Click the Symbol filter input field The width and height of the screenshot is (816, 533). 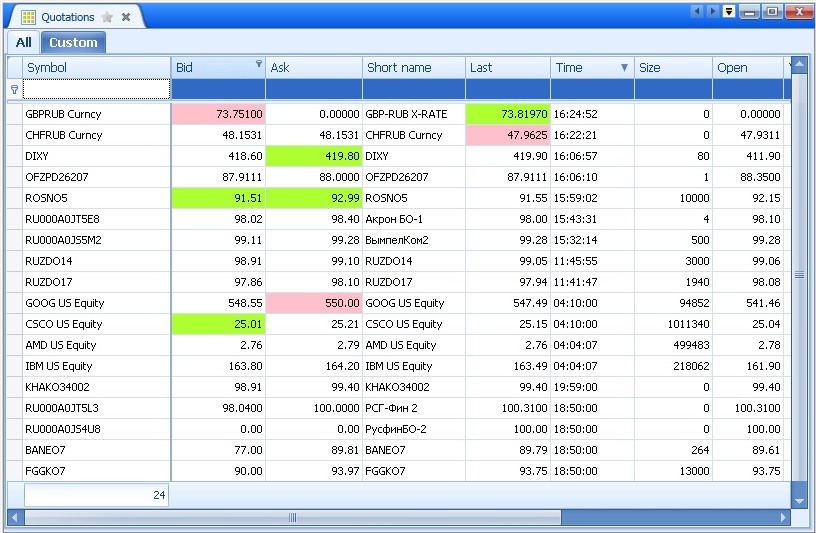[96, 90]
